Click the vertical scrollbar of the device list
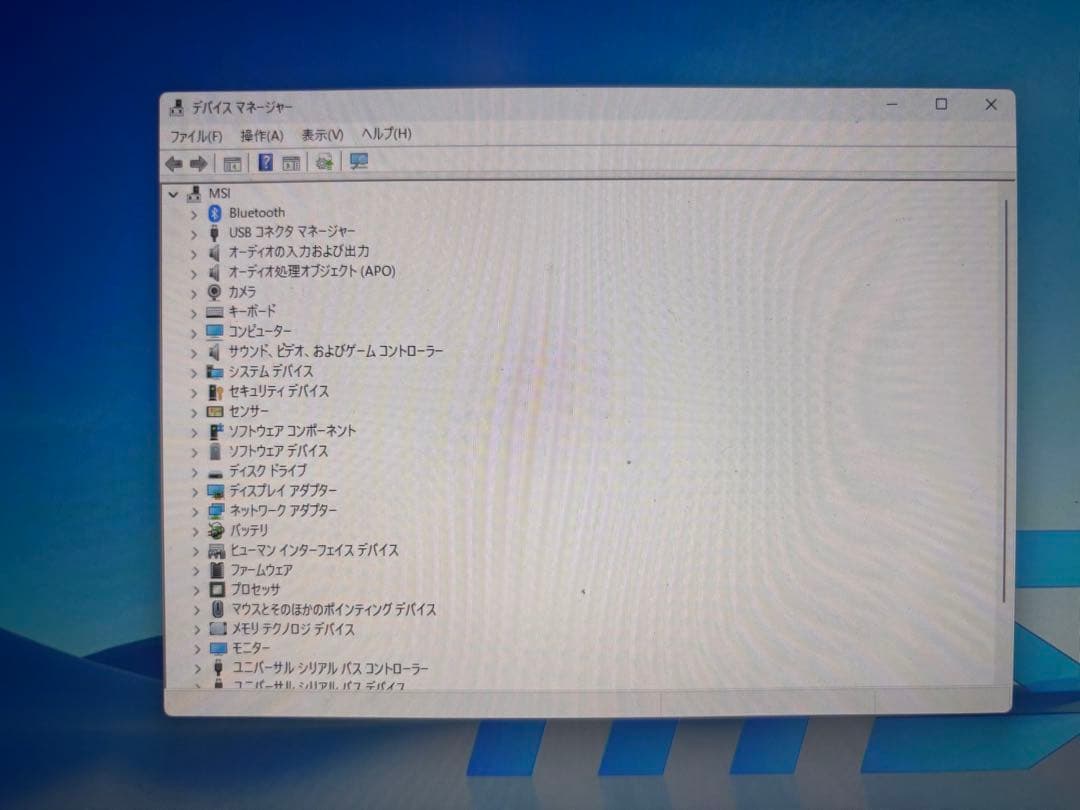Viewport: 1080px width, 810px height. (1004, 400)
